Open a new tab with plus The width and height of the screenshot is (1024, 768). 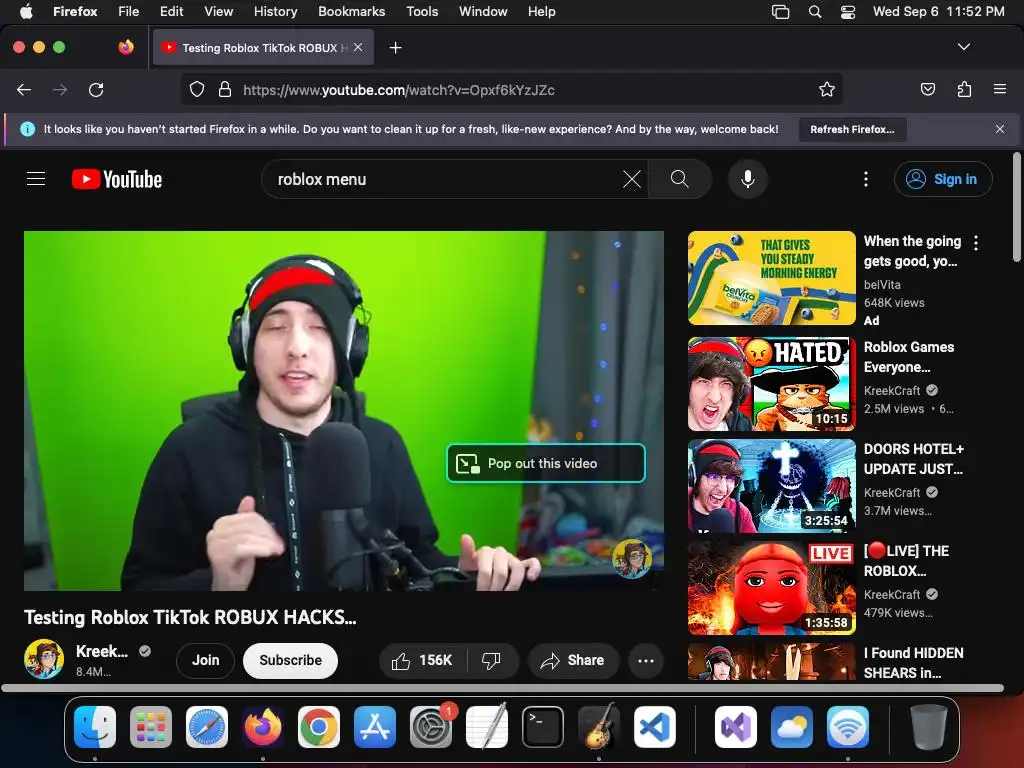point(395,48)
